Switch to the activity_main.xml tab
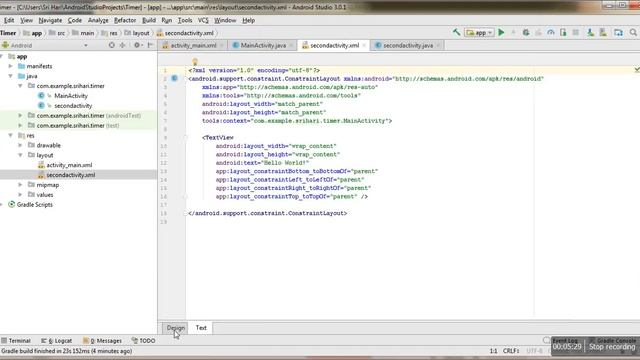 pyautogui.click(x=193, y=45)
